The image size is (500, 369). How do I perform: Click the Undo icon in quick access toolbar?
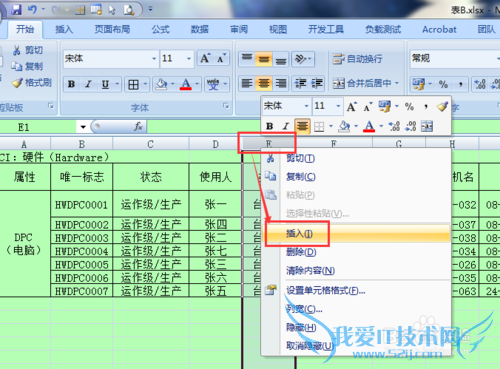pos(33,9)
